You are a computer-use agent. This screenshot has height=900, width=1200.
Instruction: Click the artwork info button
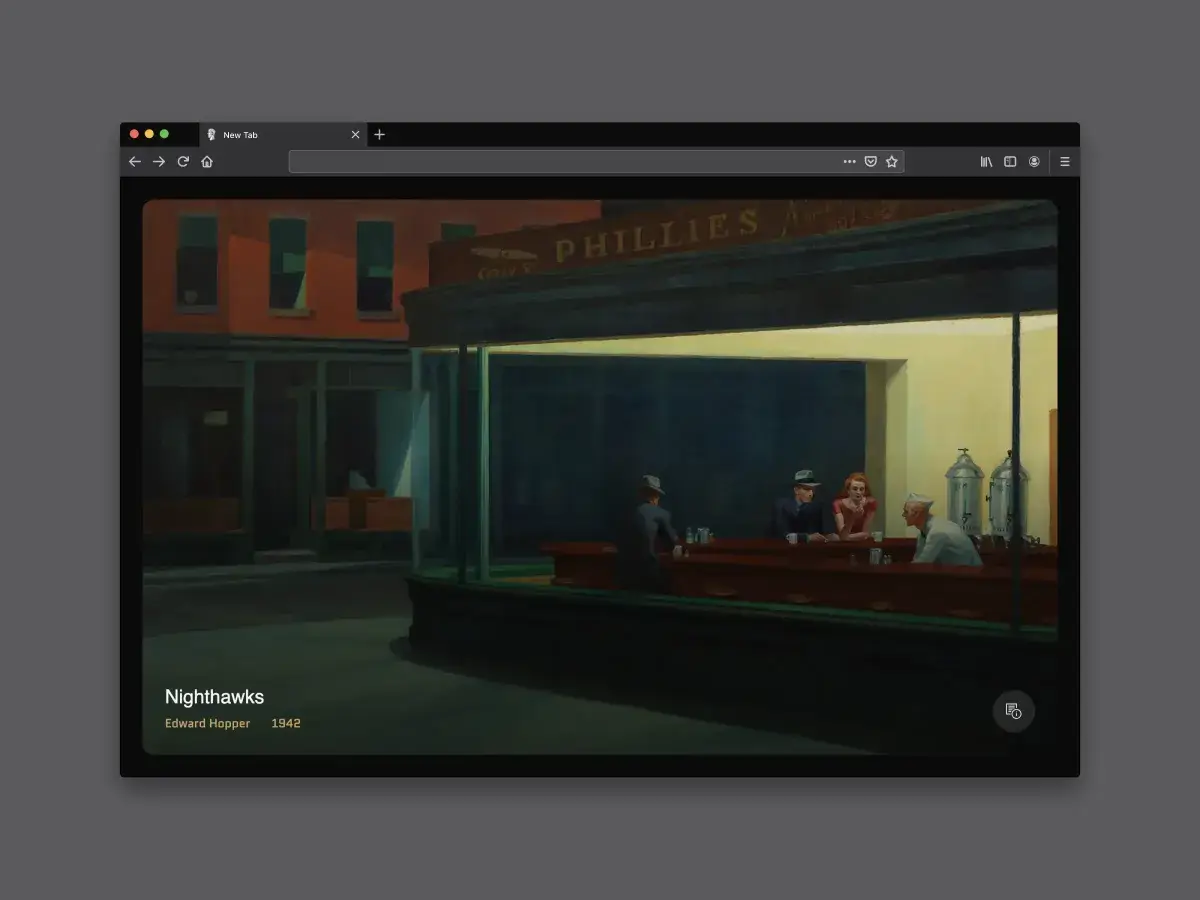click(1013, 711)
